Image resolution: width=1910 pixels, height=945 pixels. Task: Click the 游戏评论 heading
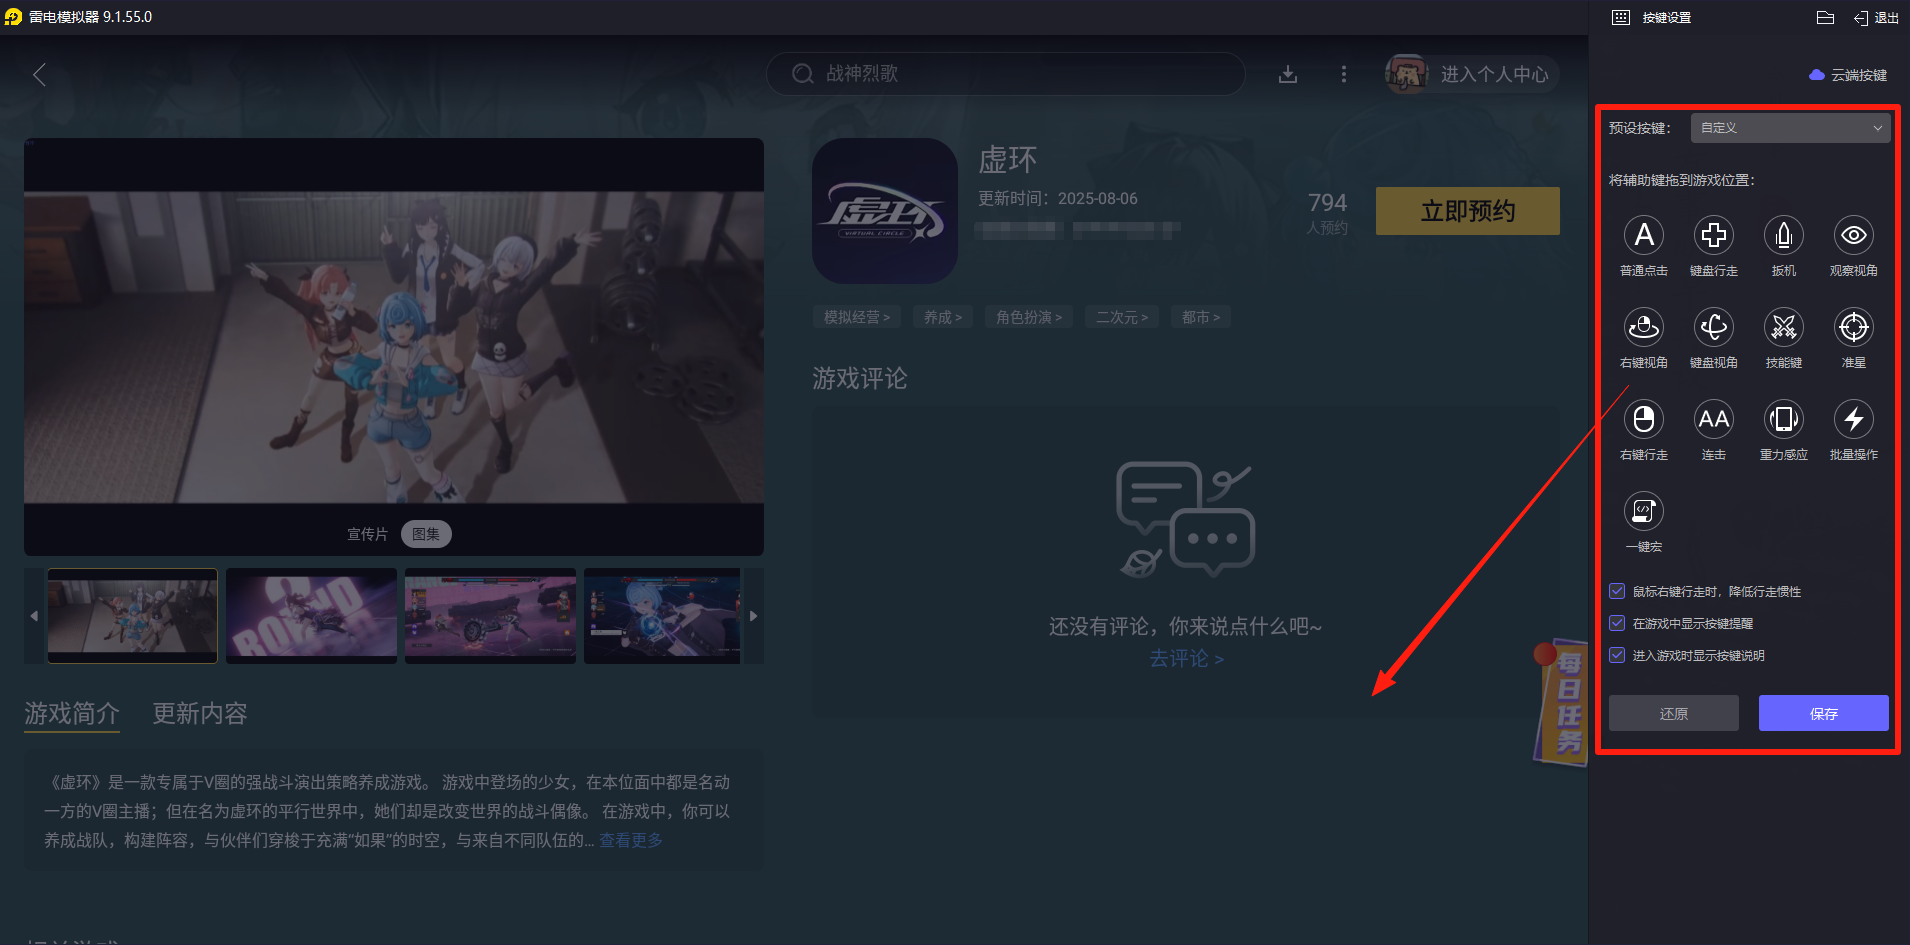(860, 378)
